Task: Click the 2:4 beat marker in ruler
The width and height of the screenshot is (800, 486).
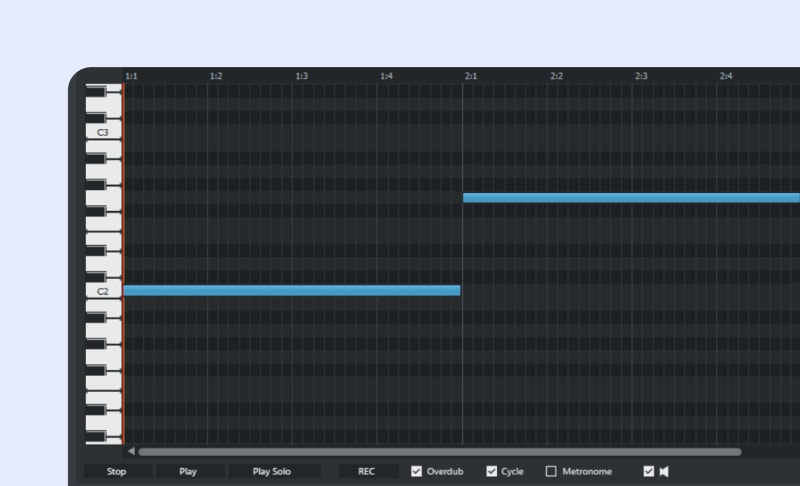Action: pyautogui.click(x=726, y=76)
